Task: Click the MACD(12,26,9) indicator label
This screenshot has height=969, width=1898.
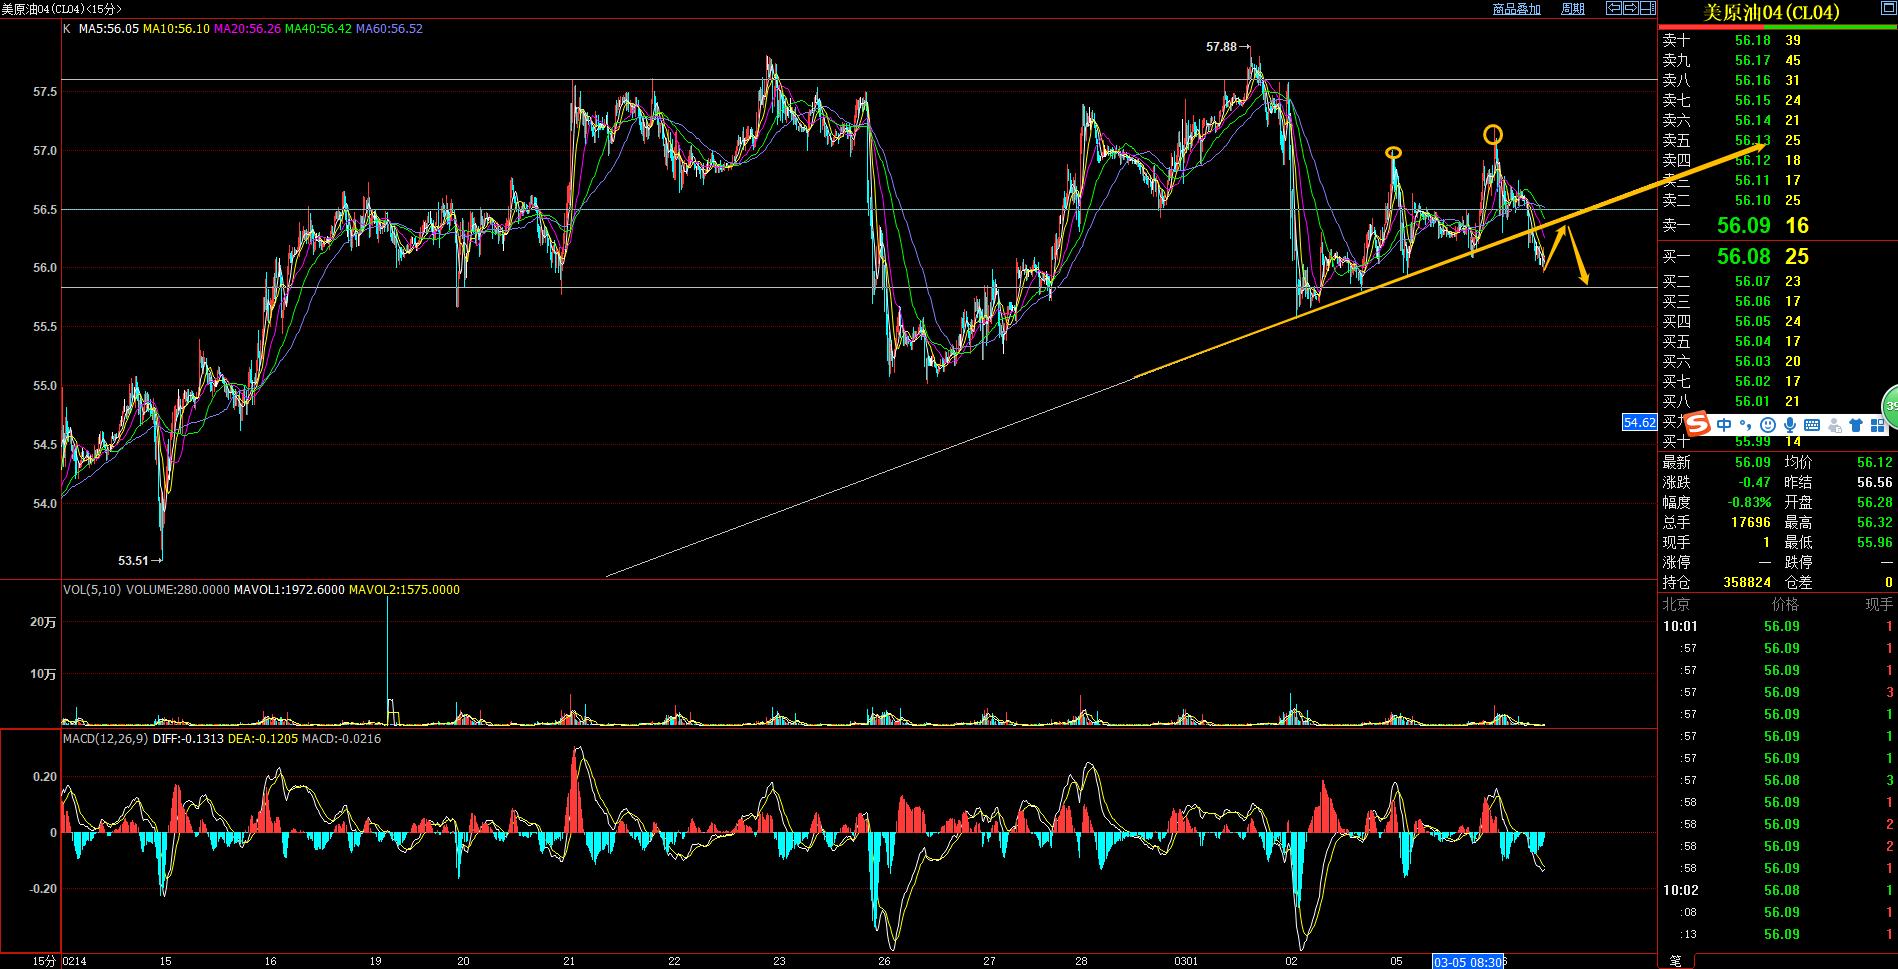Action: 105,739
